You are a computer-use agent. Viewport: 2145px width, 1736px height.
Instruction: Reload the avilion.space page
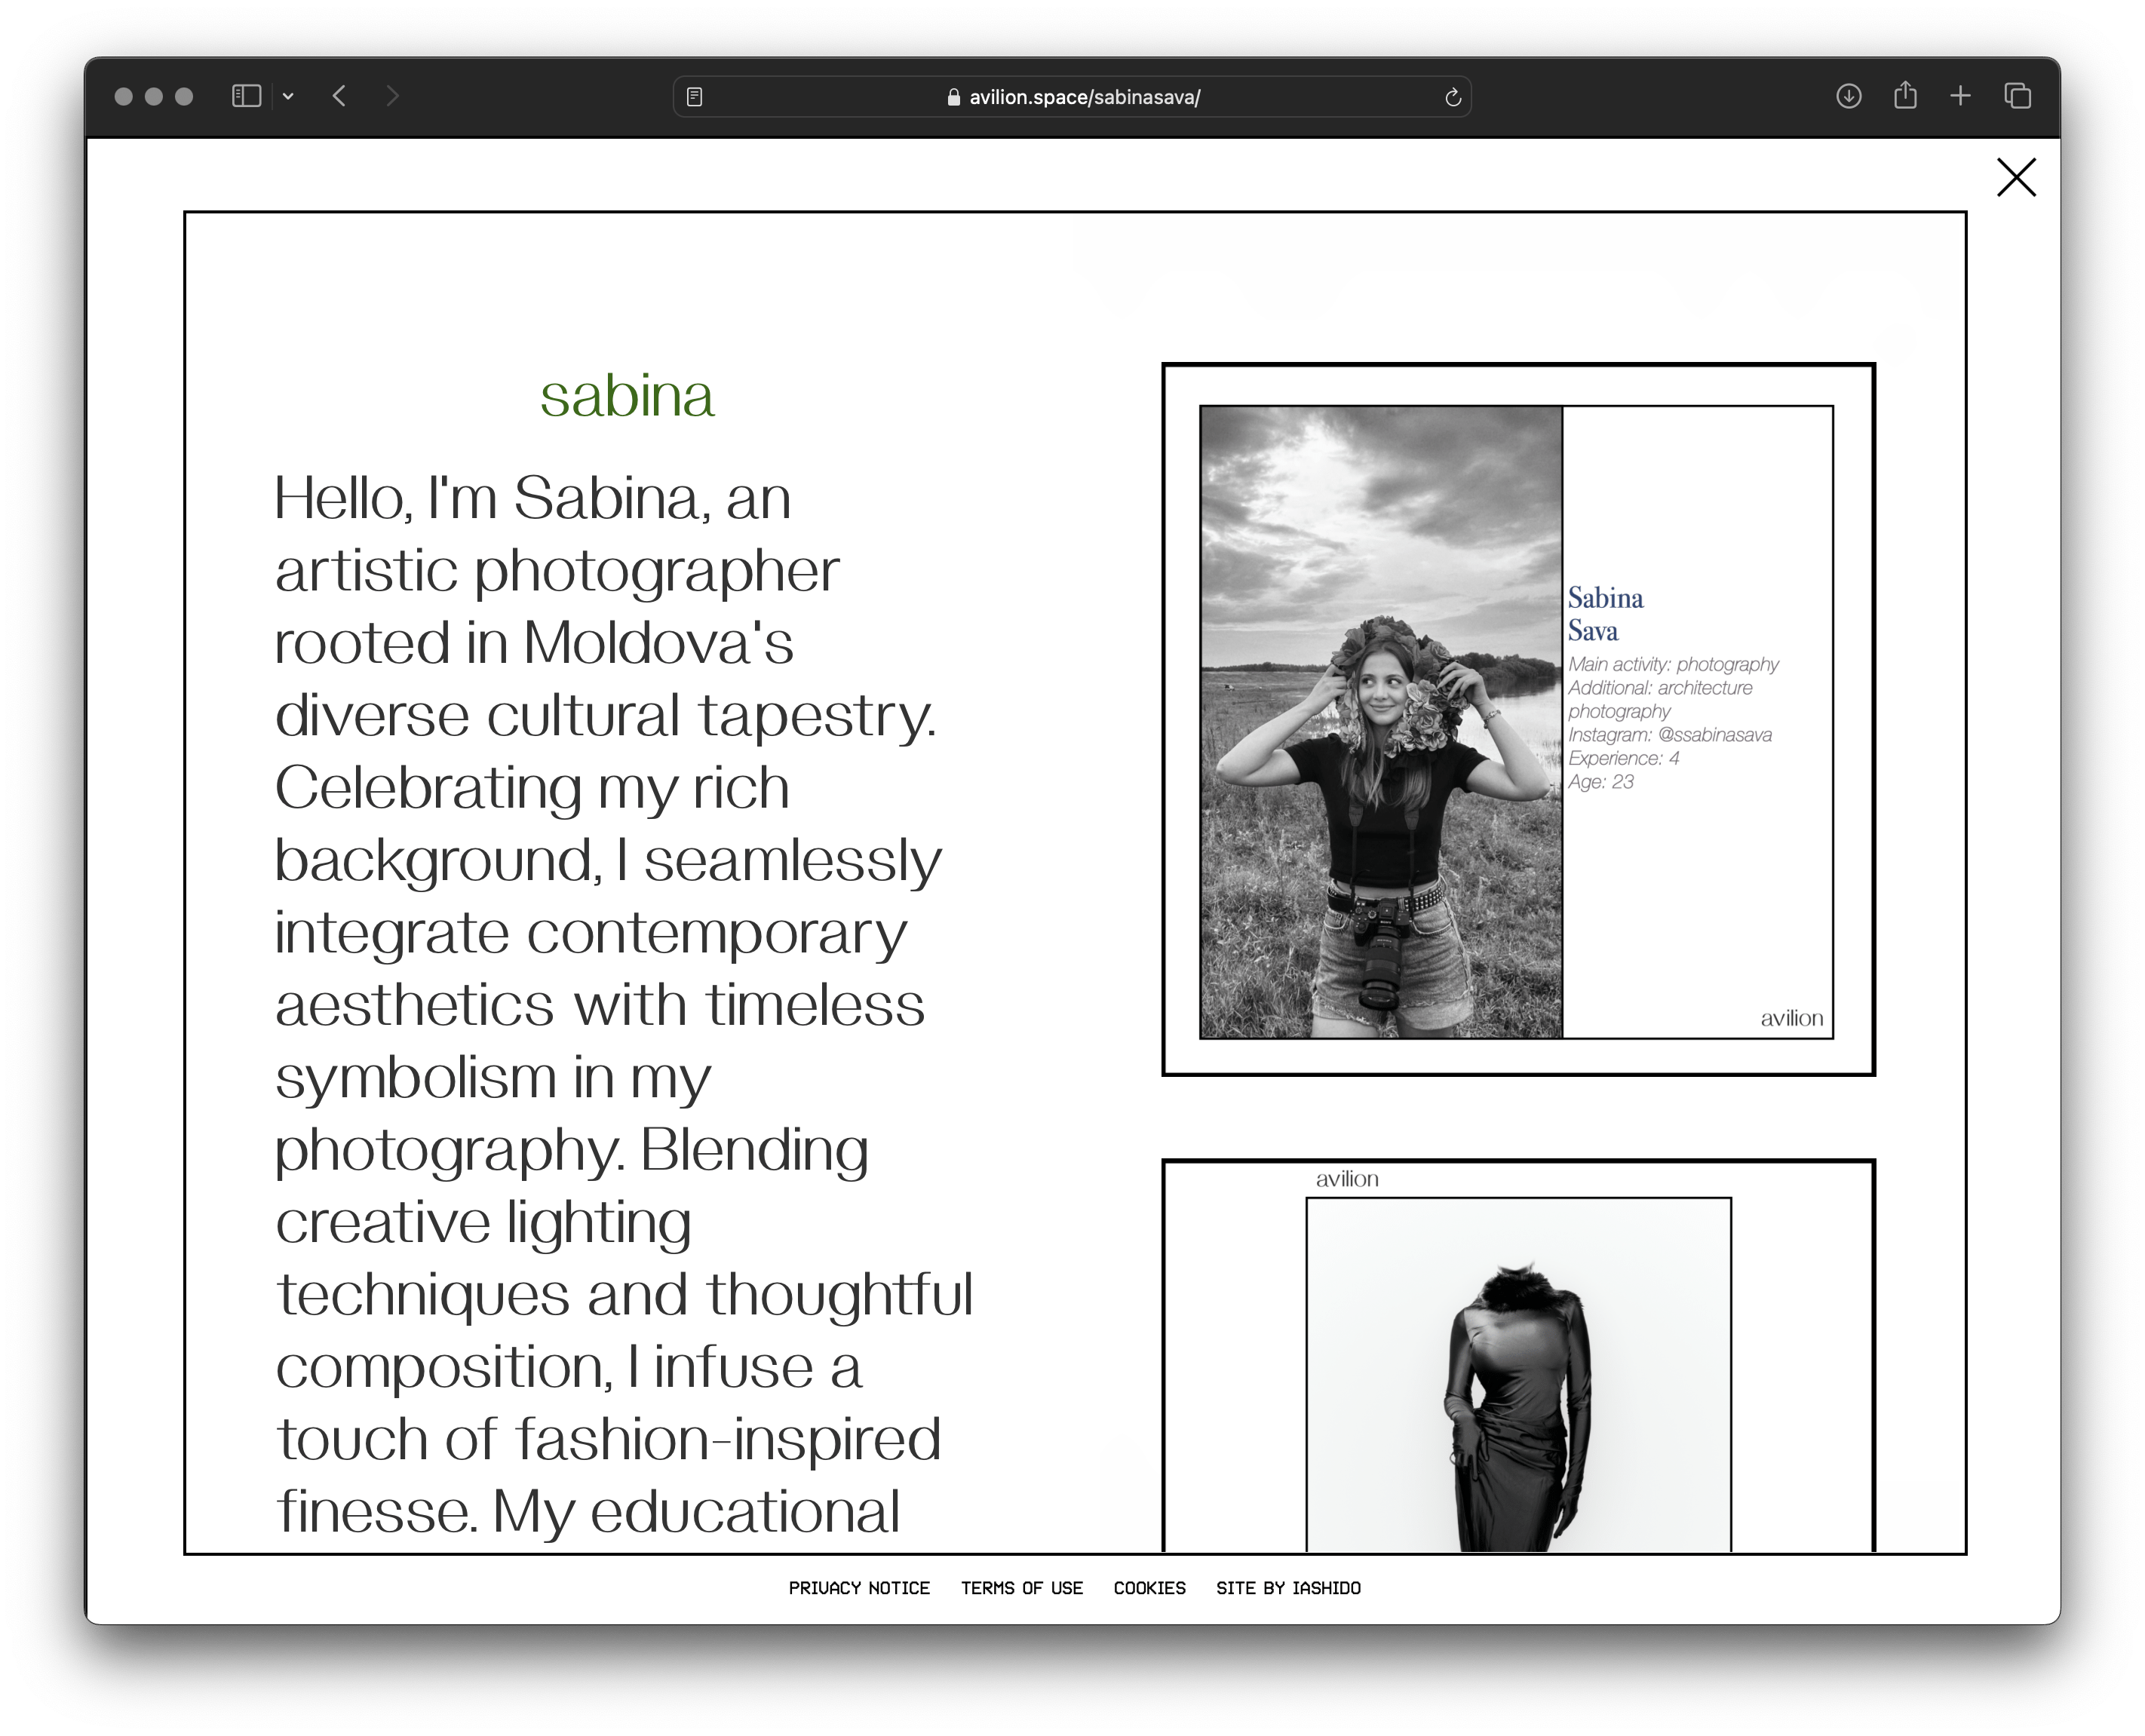(1453, 97)
